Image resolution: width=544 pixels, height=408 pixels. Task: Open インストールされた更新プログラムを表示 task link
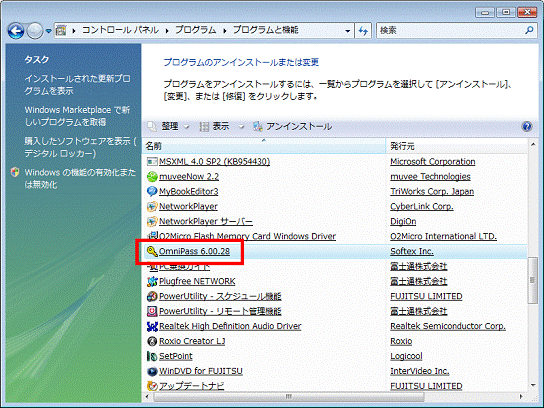(x=77, y=85)
